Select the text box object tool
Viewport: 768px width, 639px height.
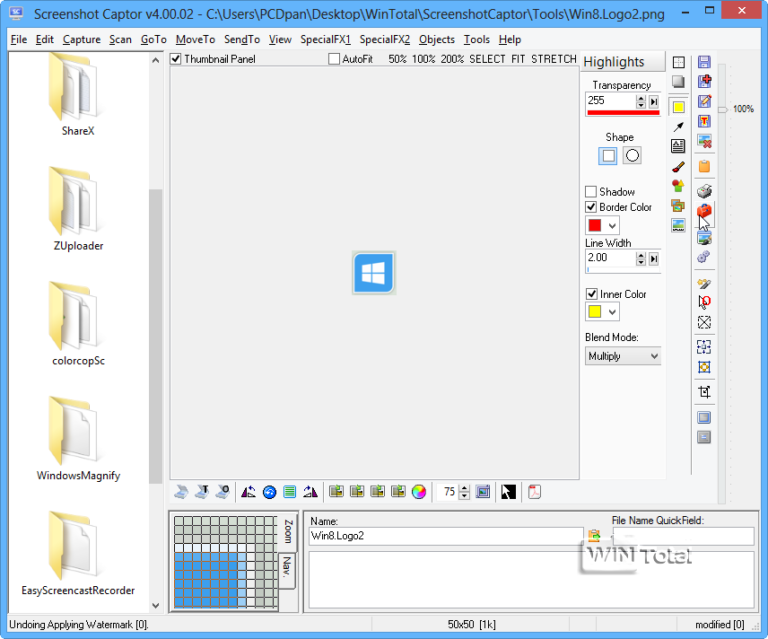click(678, 146)
